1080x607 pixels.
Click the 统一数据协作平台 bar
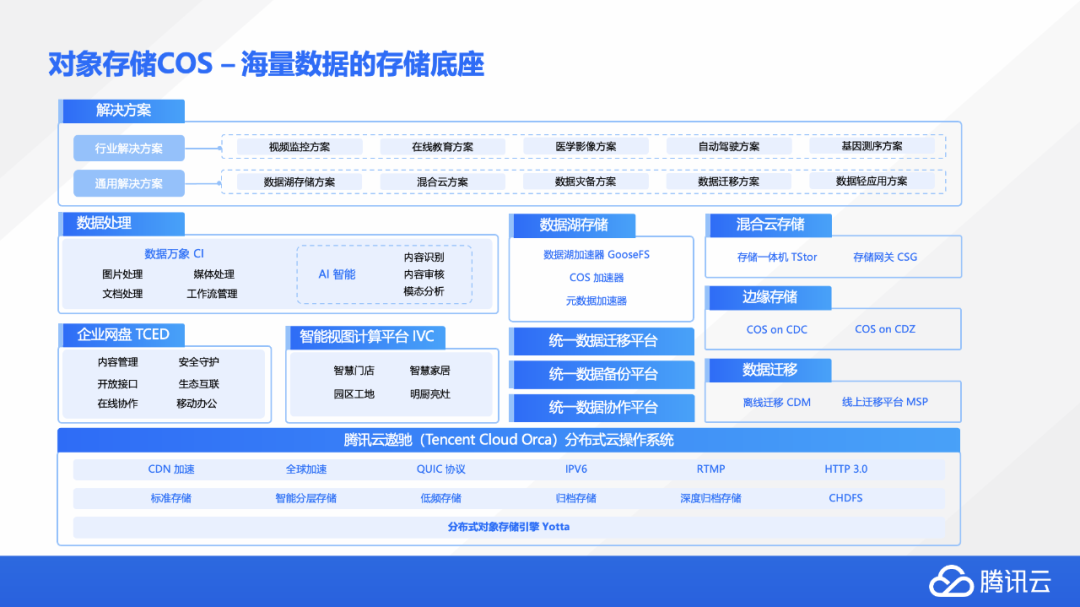[x=603, y=408]
